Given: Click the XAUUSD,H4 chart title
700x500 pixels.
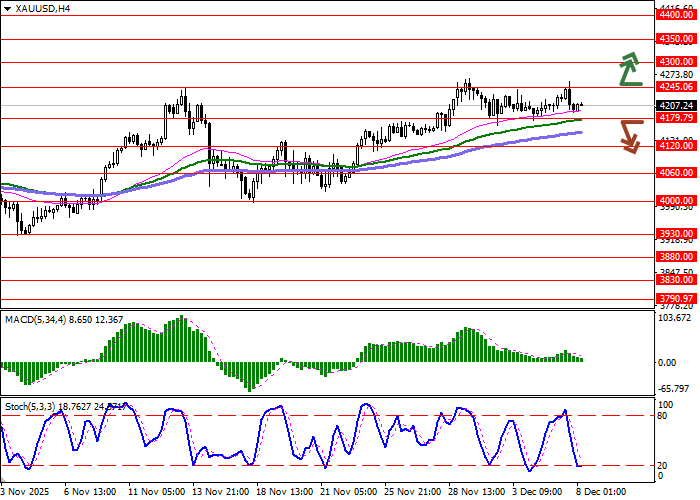Looking at the screenshot, I should point(42,8).
